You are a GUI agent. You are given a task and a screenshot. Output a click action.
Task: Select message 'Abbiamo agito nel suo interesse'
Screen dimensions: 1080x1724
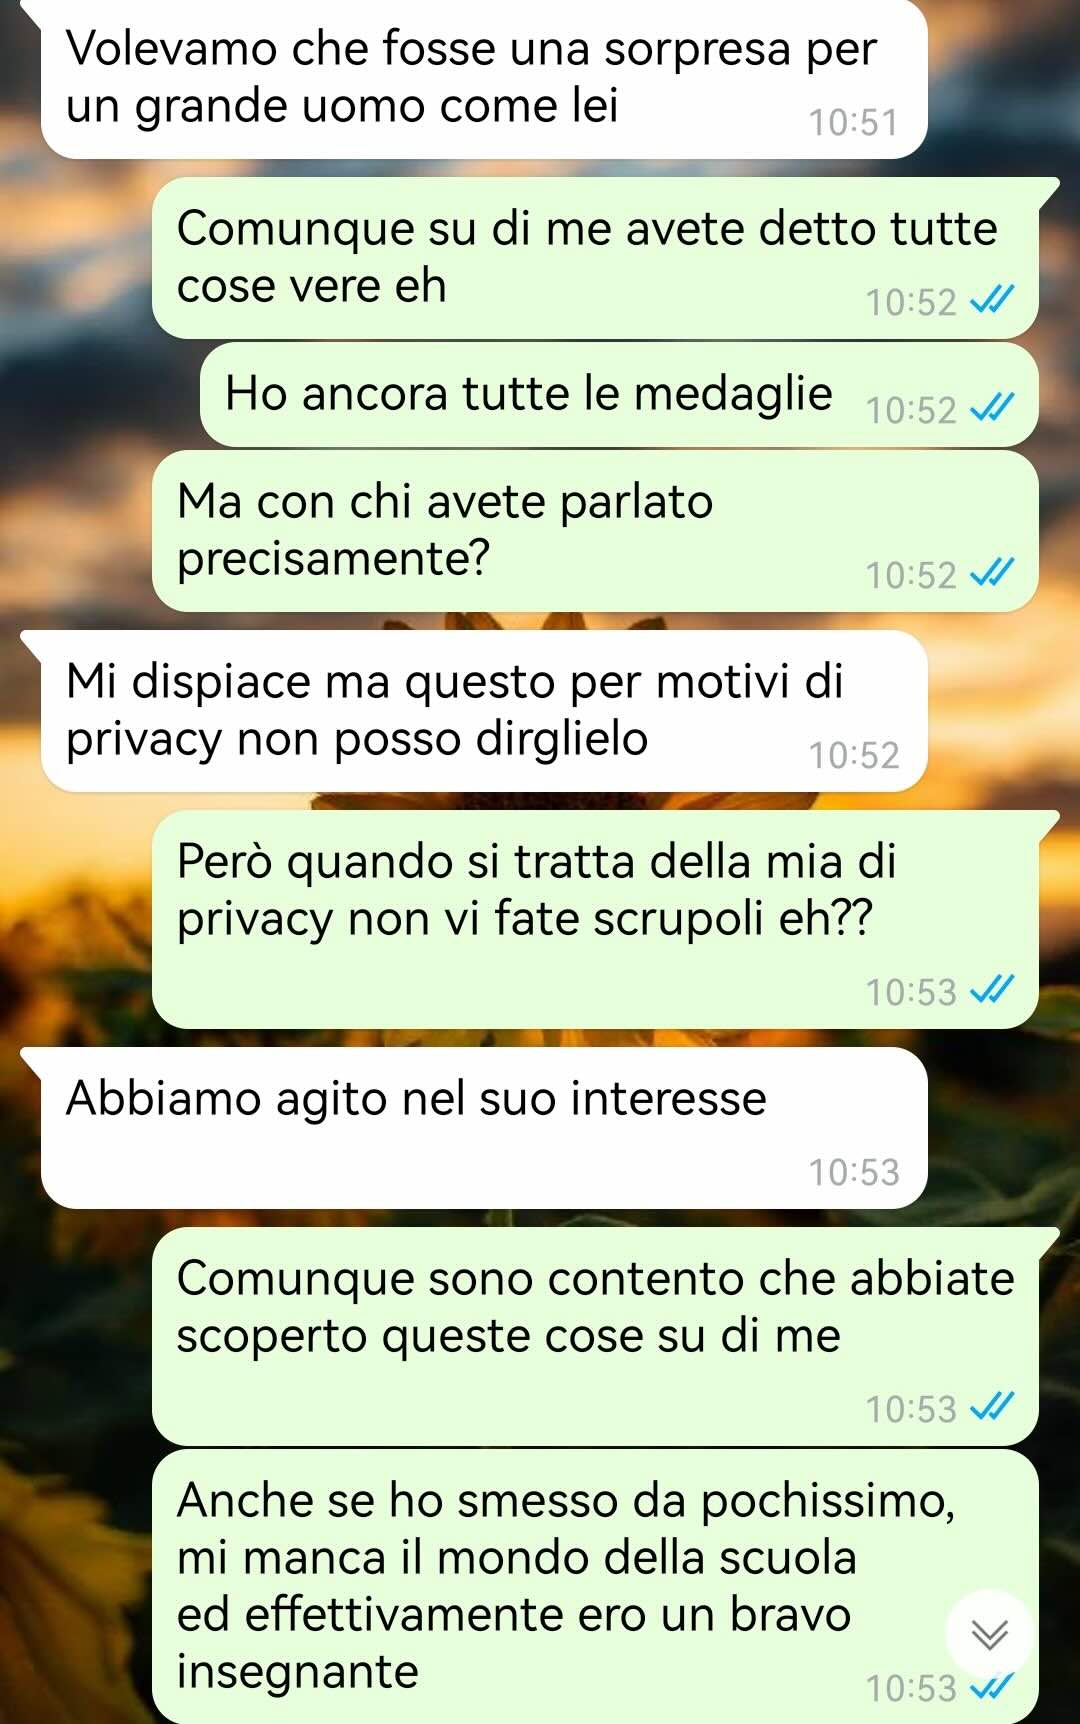point(484,1128)
